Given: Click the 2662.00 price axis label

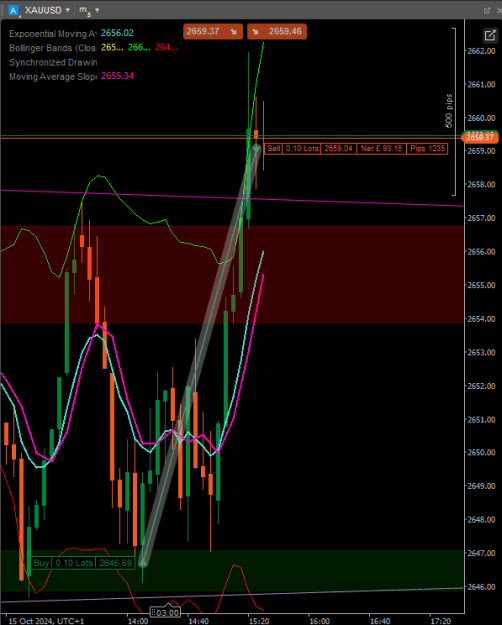Looking at the screenshot, I should (481, 51).
